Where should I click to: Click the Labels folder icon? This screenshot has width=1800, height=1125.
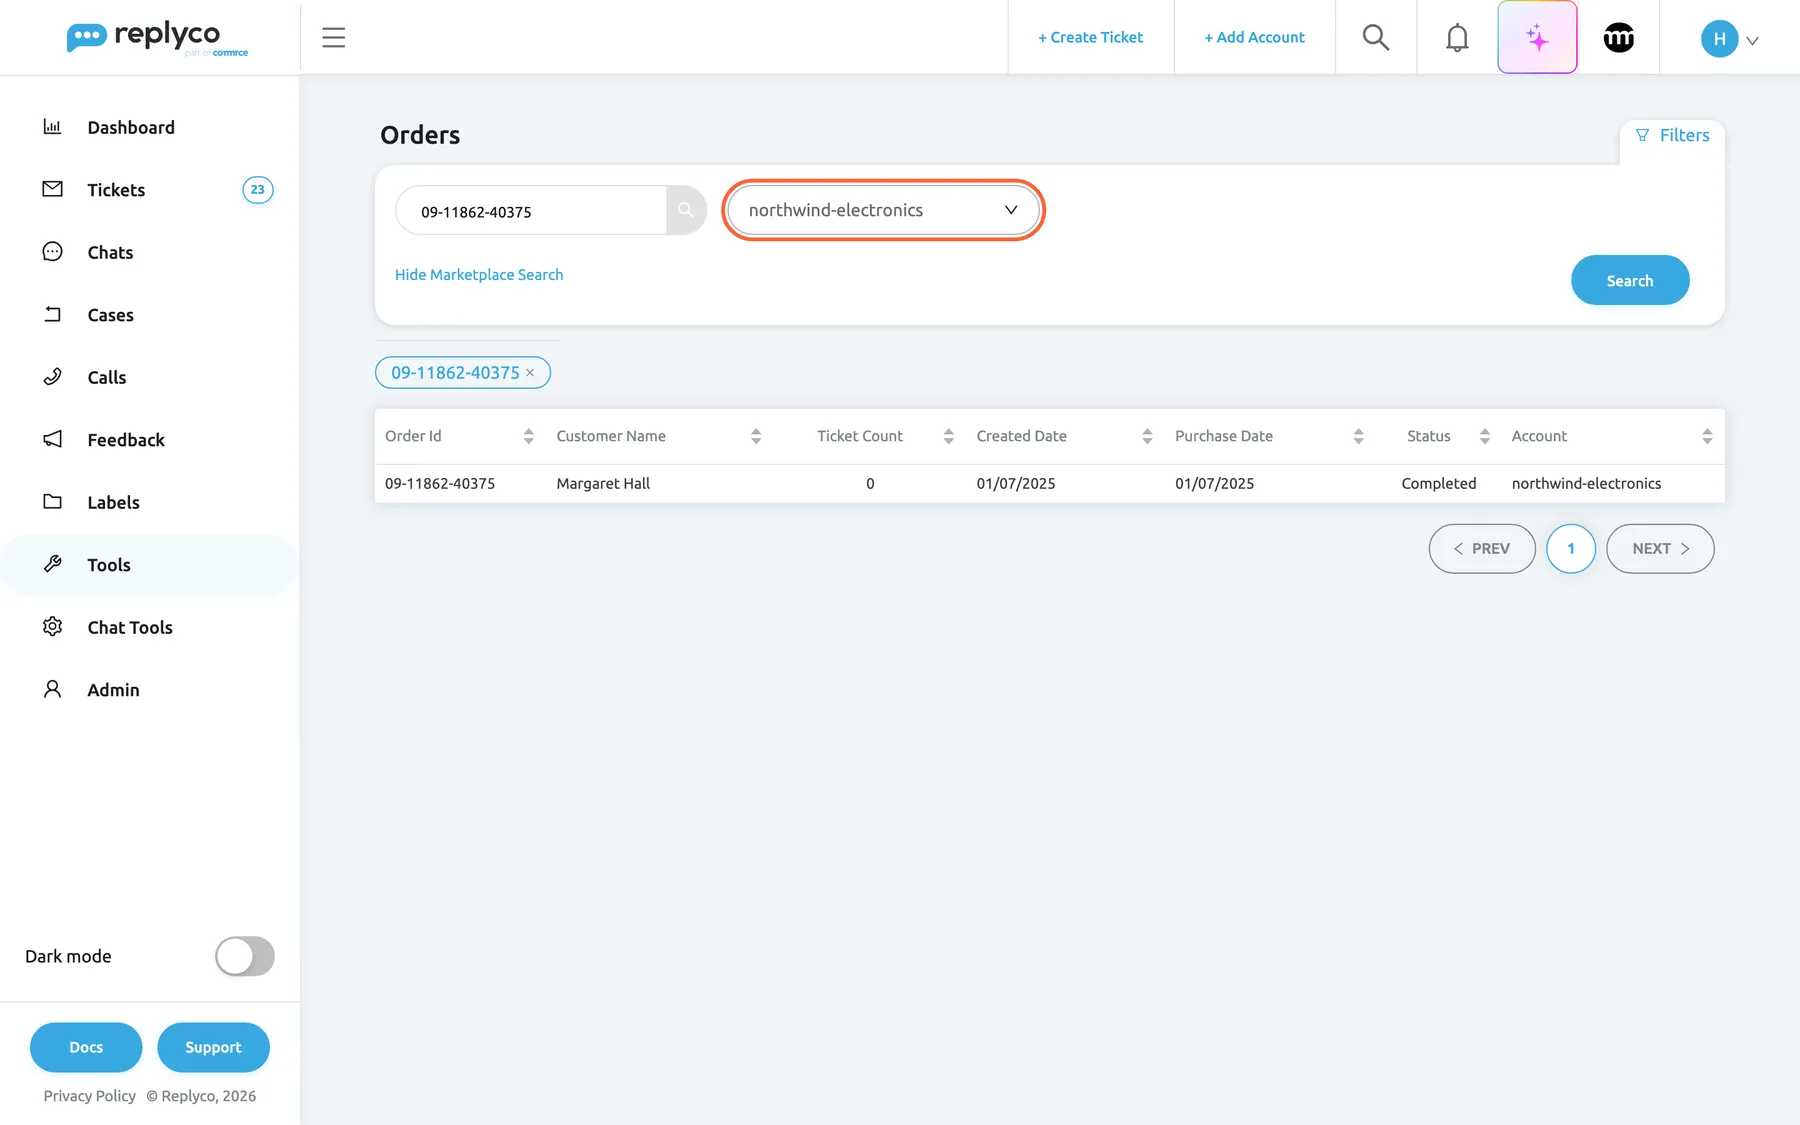click(x=52, y=502)
